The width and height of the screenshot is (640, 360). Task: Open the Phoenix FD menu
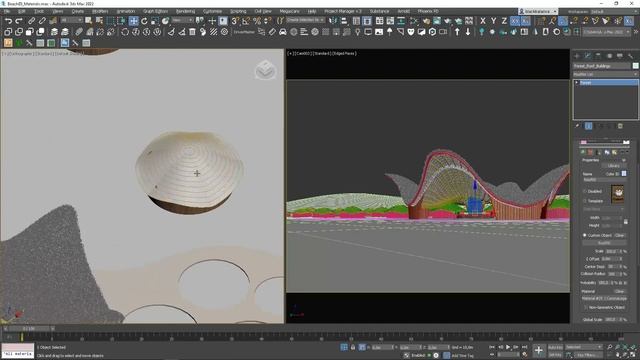point(428,11)
